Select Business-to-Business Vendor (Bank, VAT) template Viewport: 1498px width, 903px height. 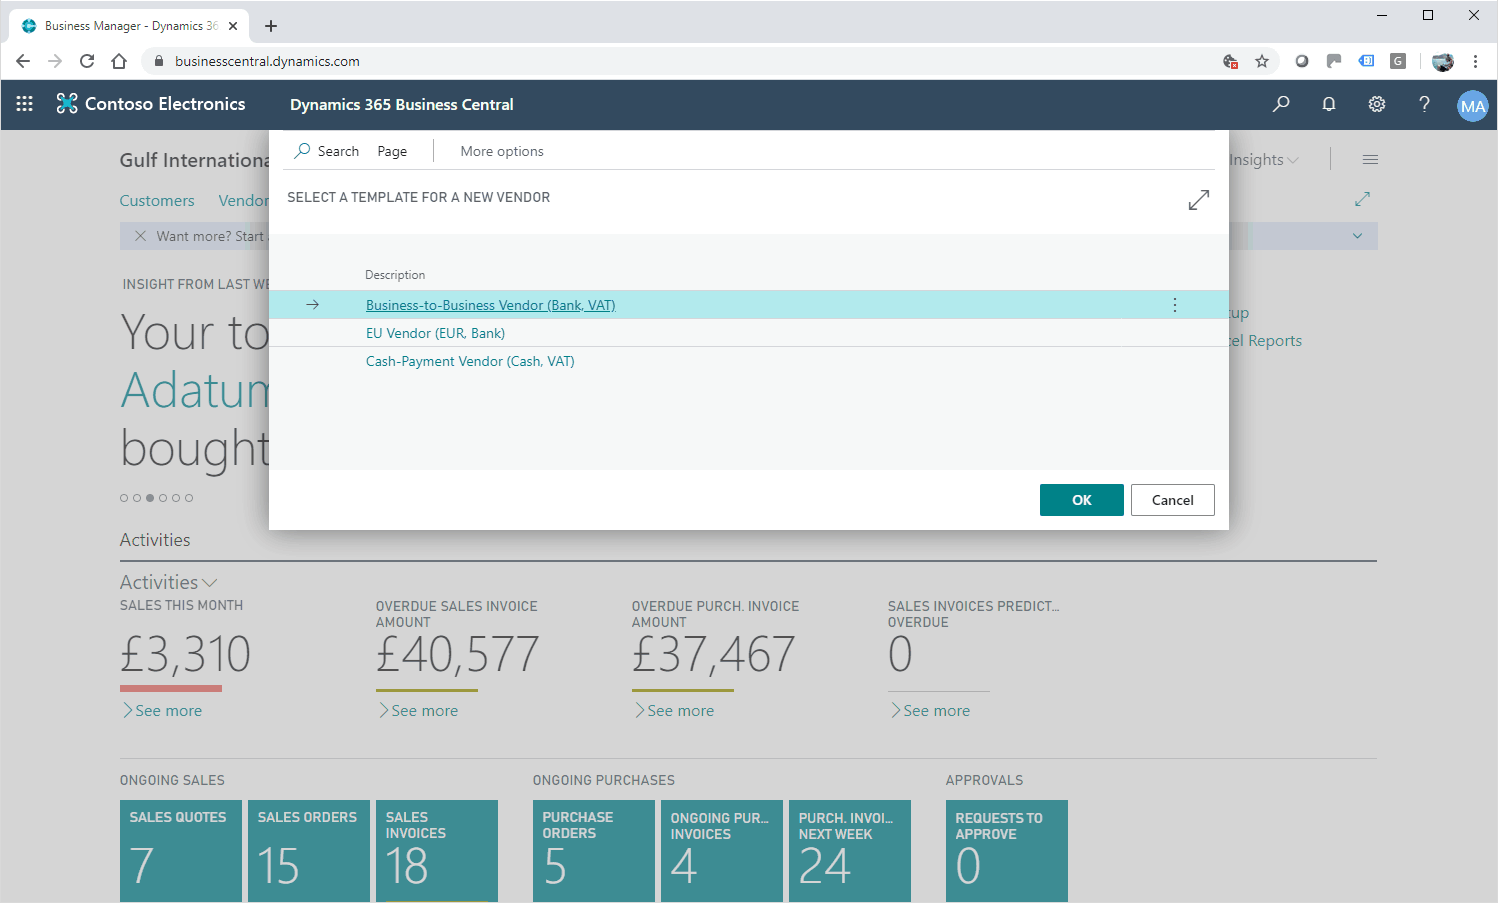[490, 305]
